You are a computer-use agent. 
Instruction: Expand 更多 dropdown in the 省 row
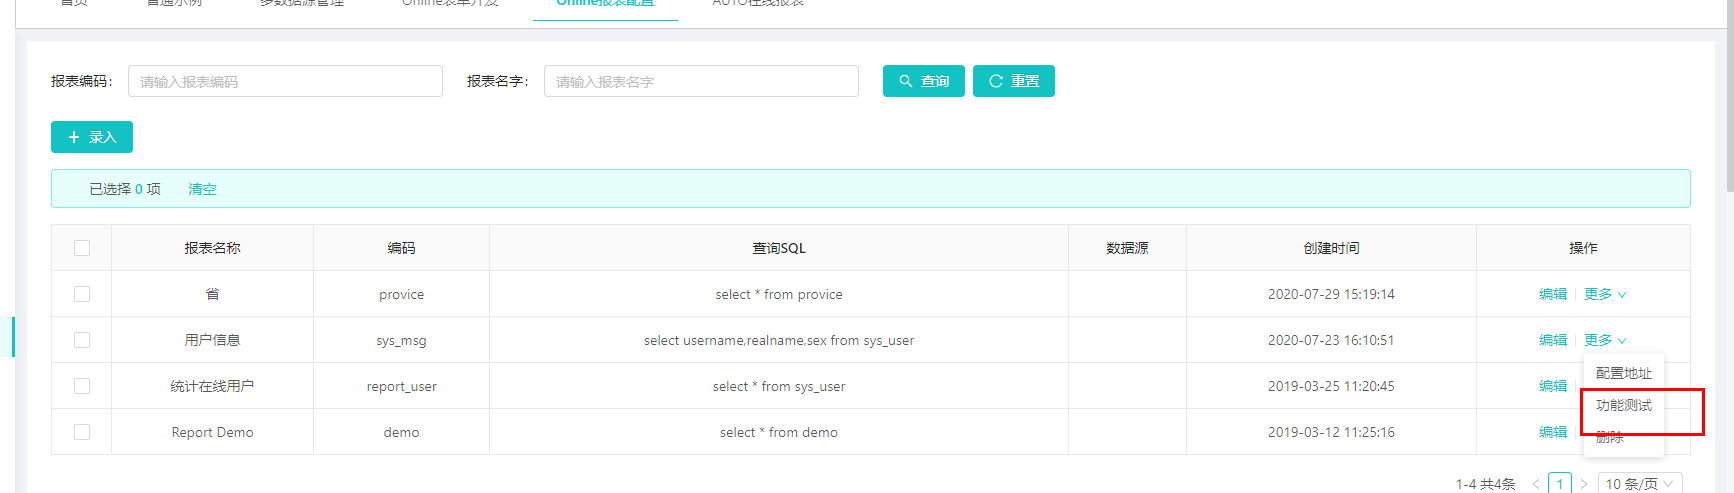(1604, 294)
